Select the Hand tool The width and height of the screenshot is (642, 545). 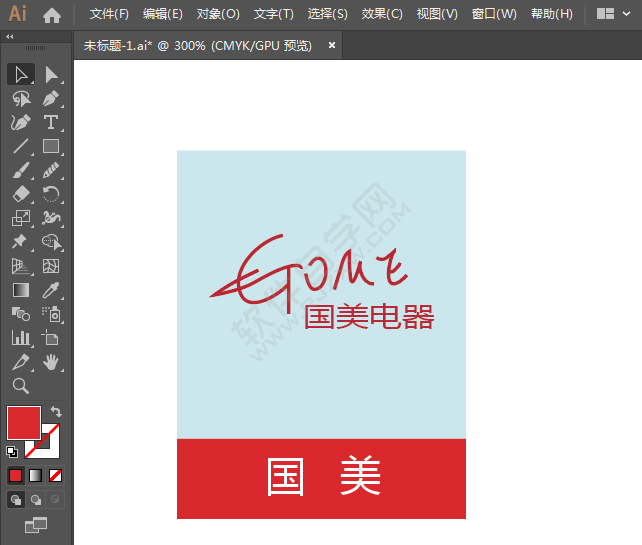[x=51, y=362]
